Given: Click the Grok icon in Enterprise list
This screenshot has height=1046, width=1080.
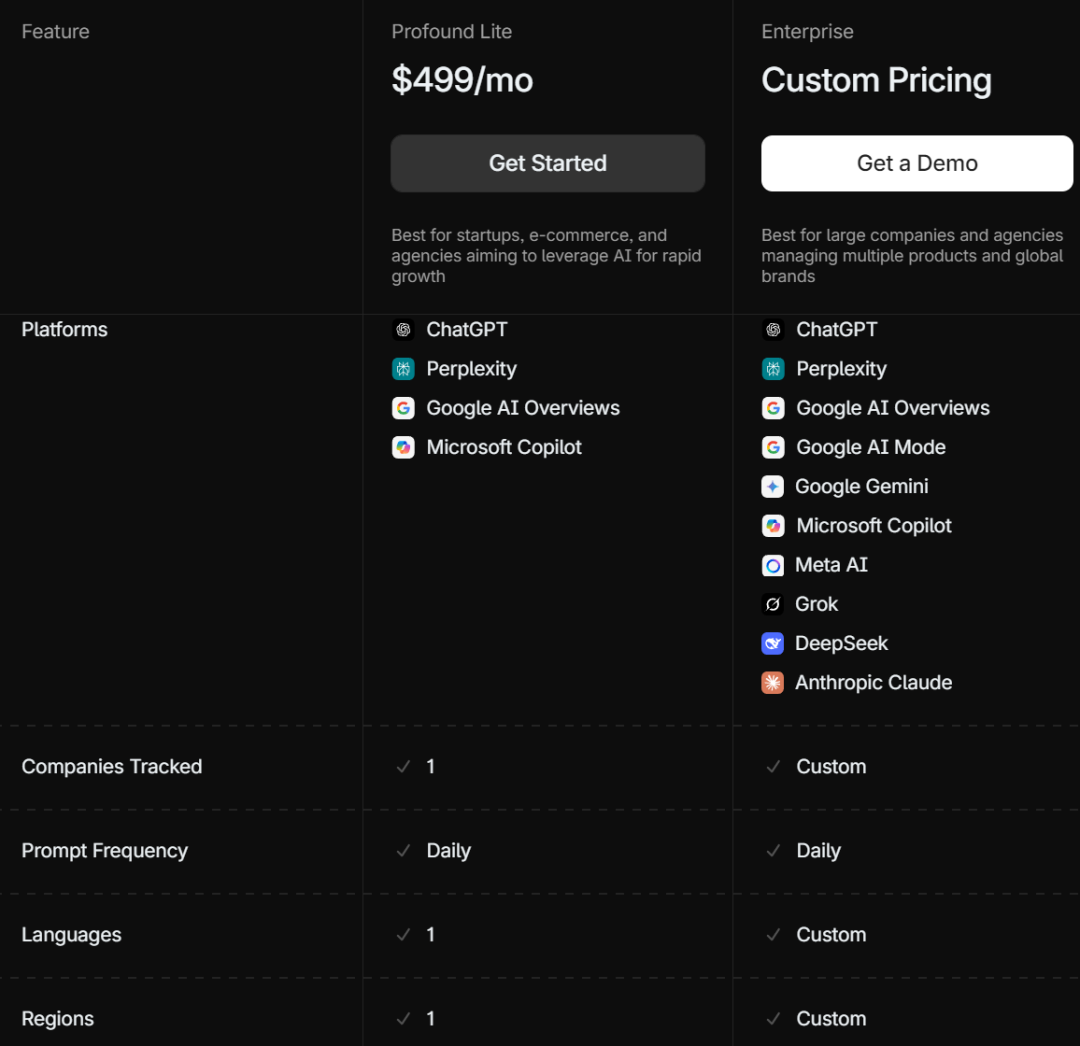Looking at the screenshot, I should pyautogui.click(x=773, y=605).
